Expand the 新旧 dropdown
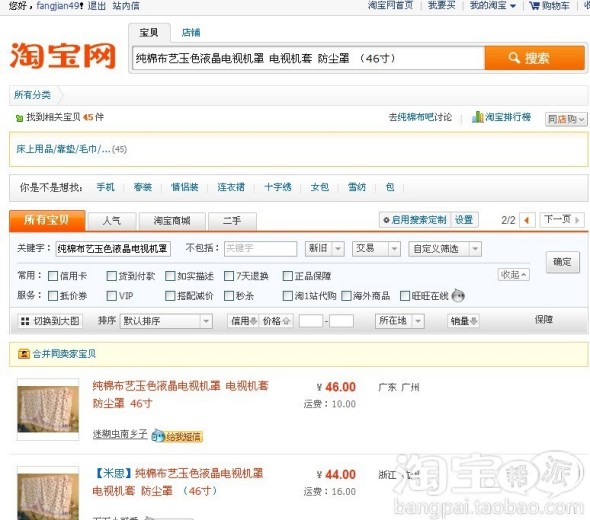This screenshot has width=590, height=520. point(325,249)
